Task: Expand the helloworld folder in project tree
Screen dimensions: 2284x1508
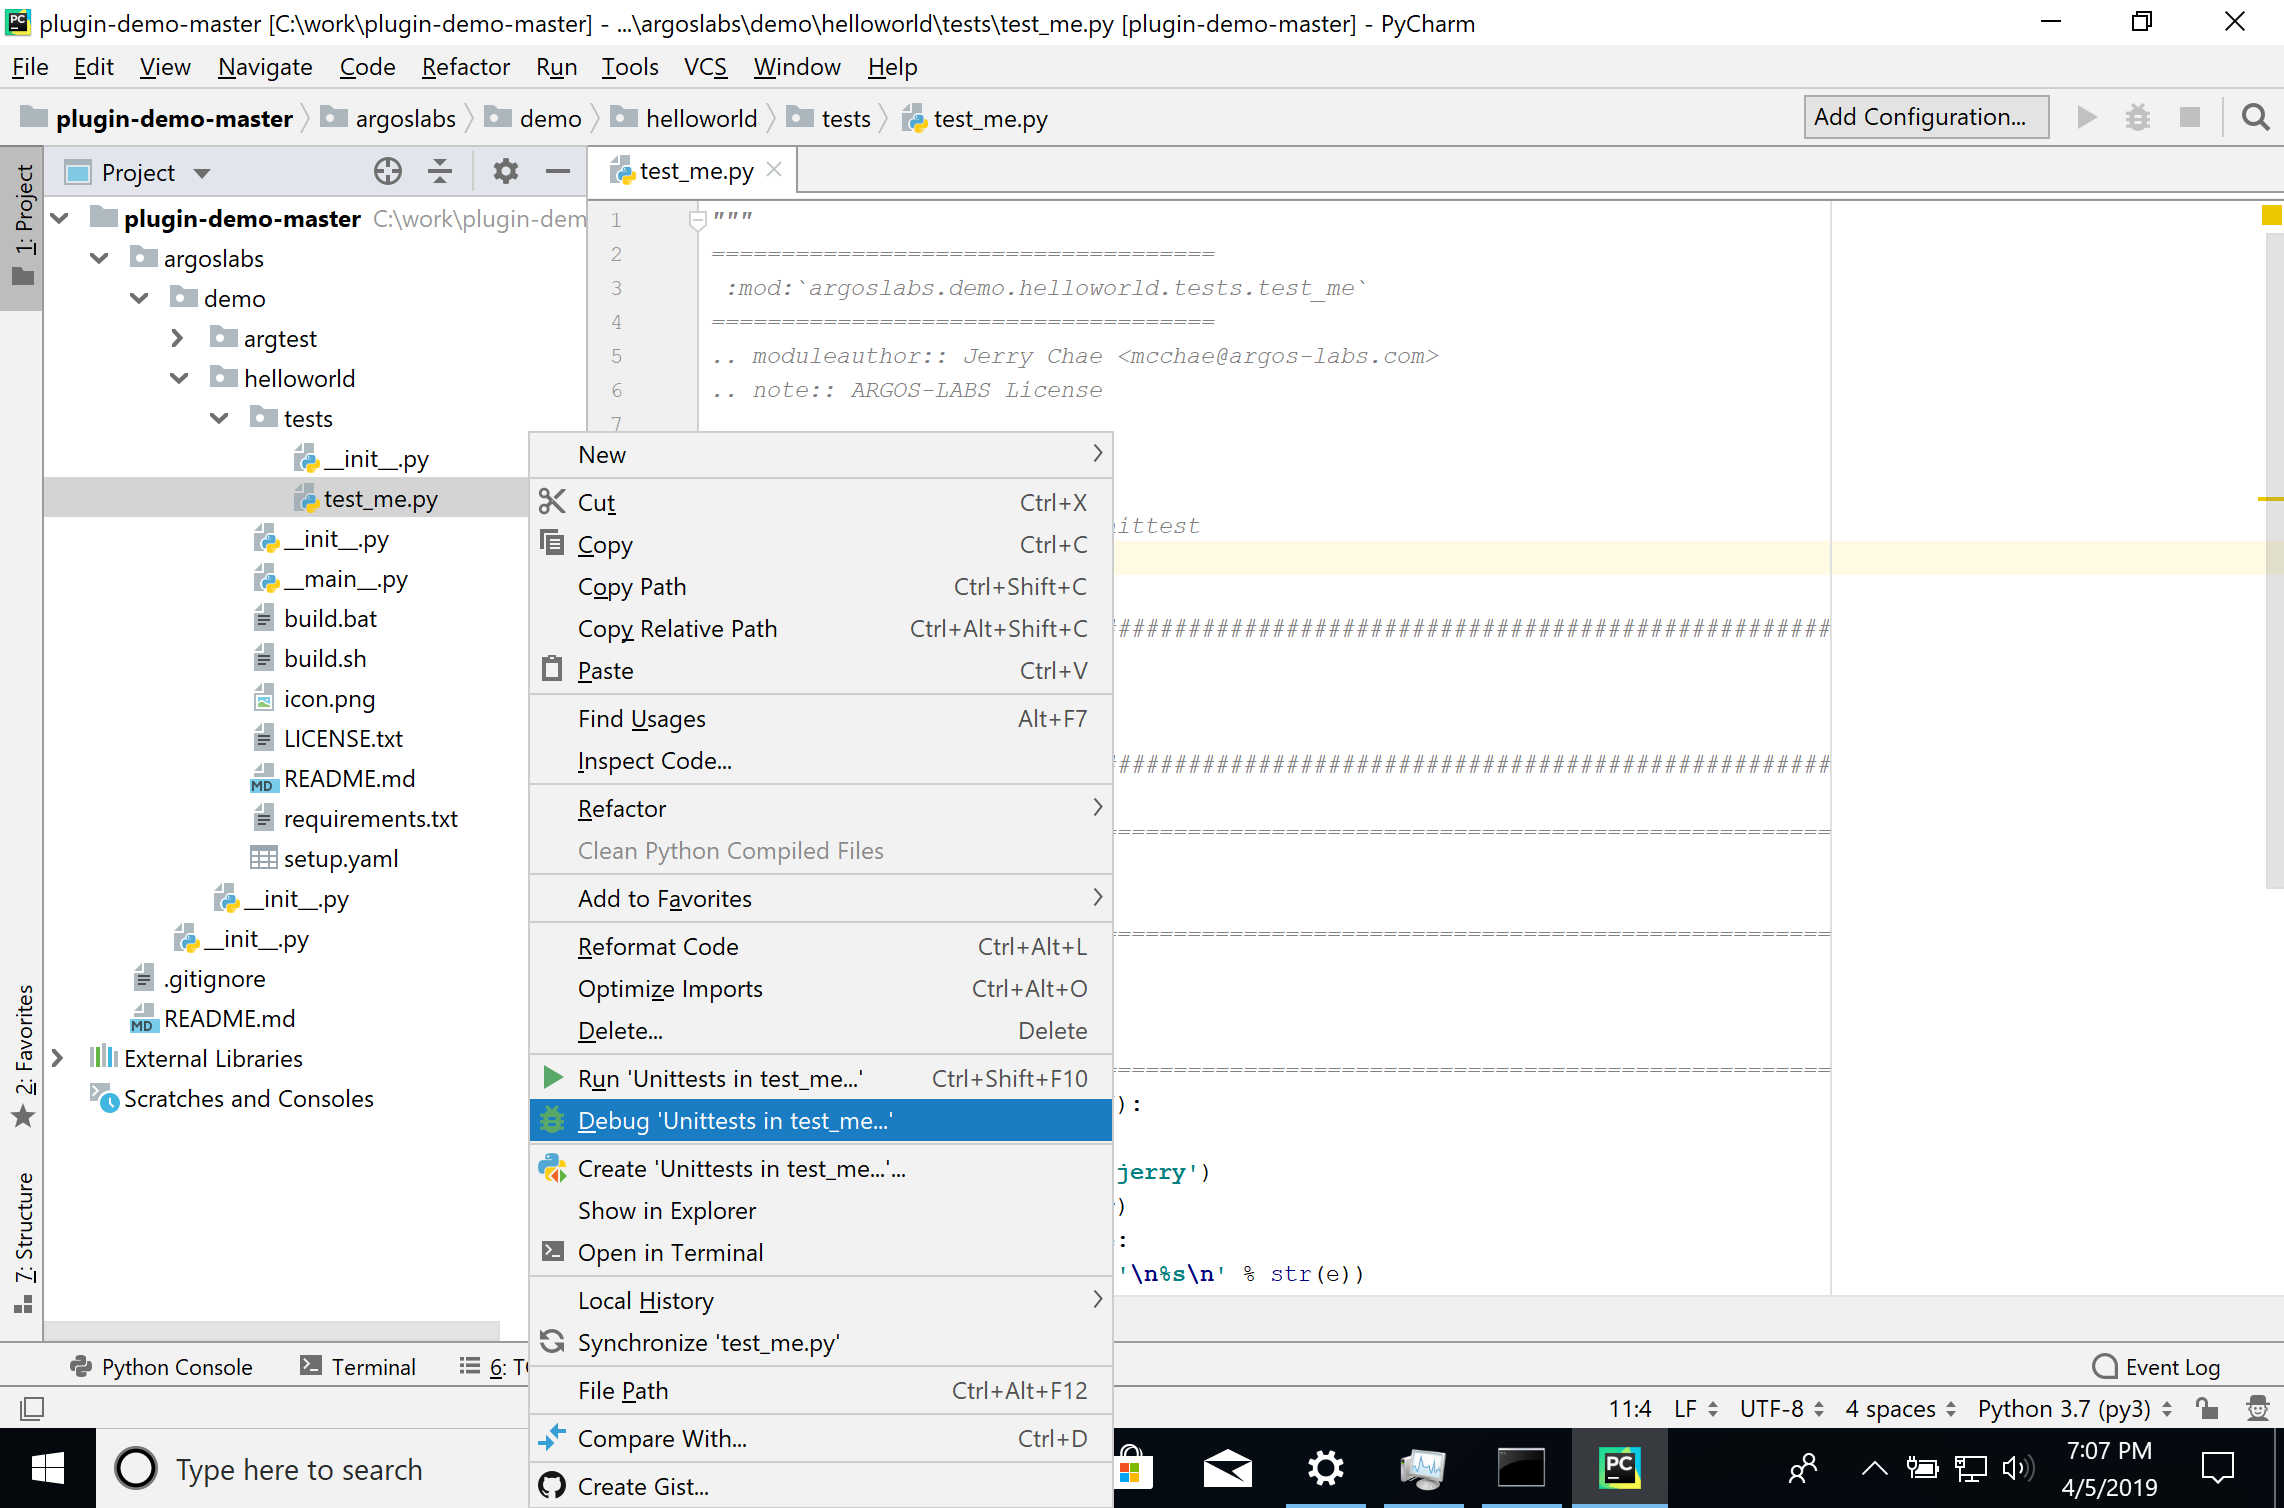Action: click(x=182, y=379)
